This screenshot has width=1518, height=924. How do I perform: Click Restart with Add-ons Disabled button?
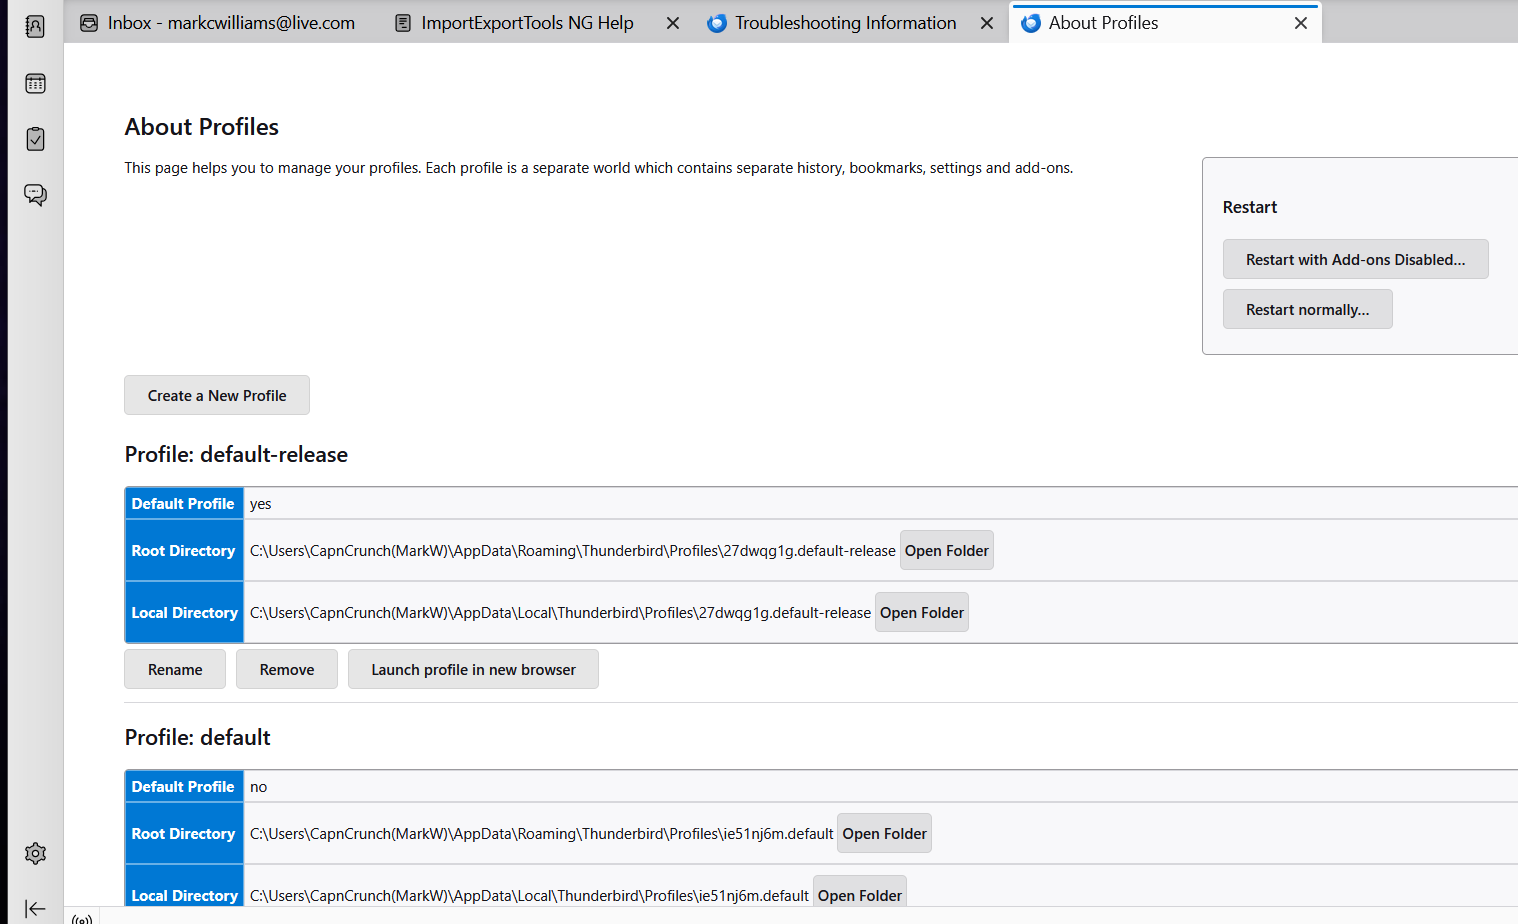pyautogui.click(x=1355, y=259)
